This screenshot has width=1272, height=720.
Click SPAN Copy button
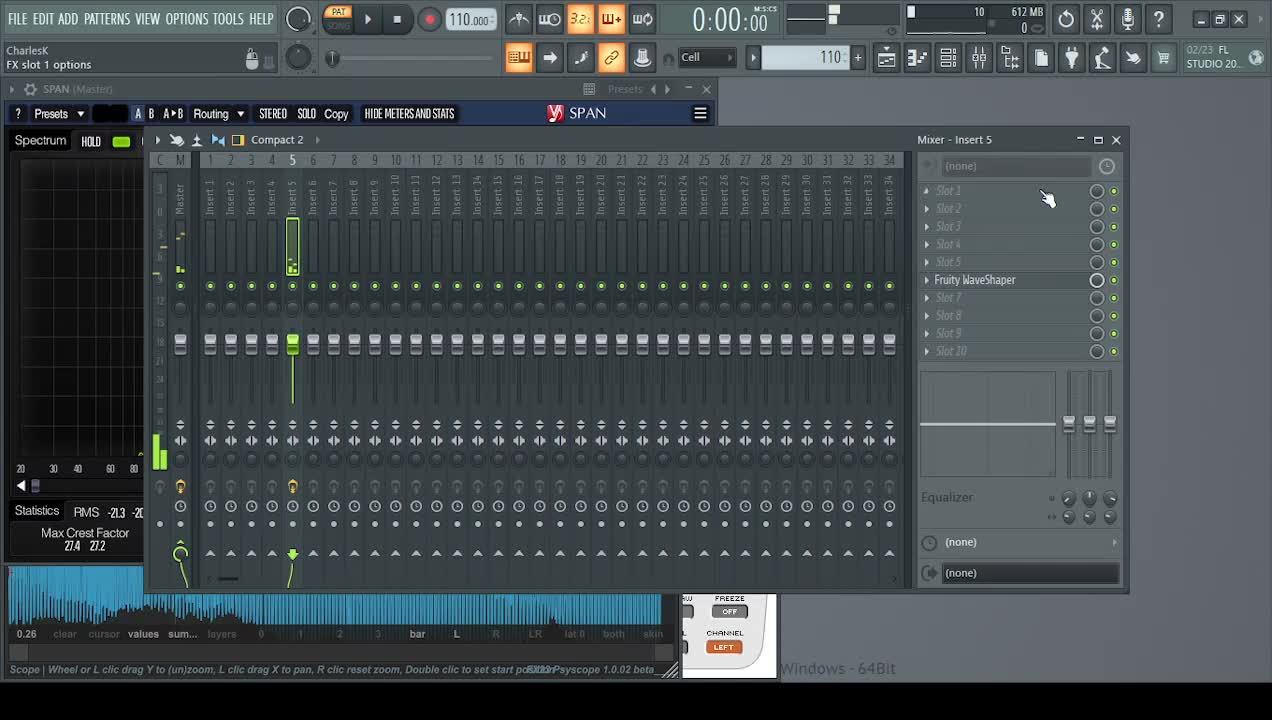(x=336, y=114)
